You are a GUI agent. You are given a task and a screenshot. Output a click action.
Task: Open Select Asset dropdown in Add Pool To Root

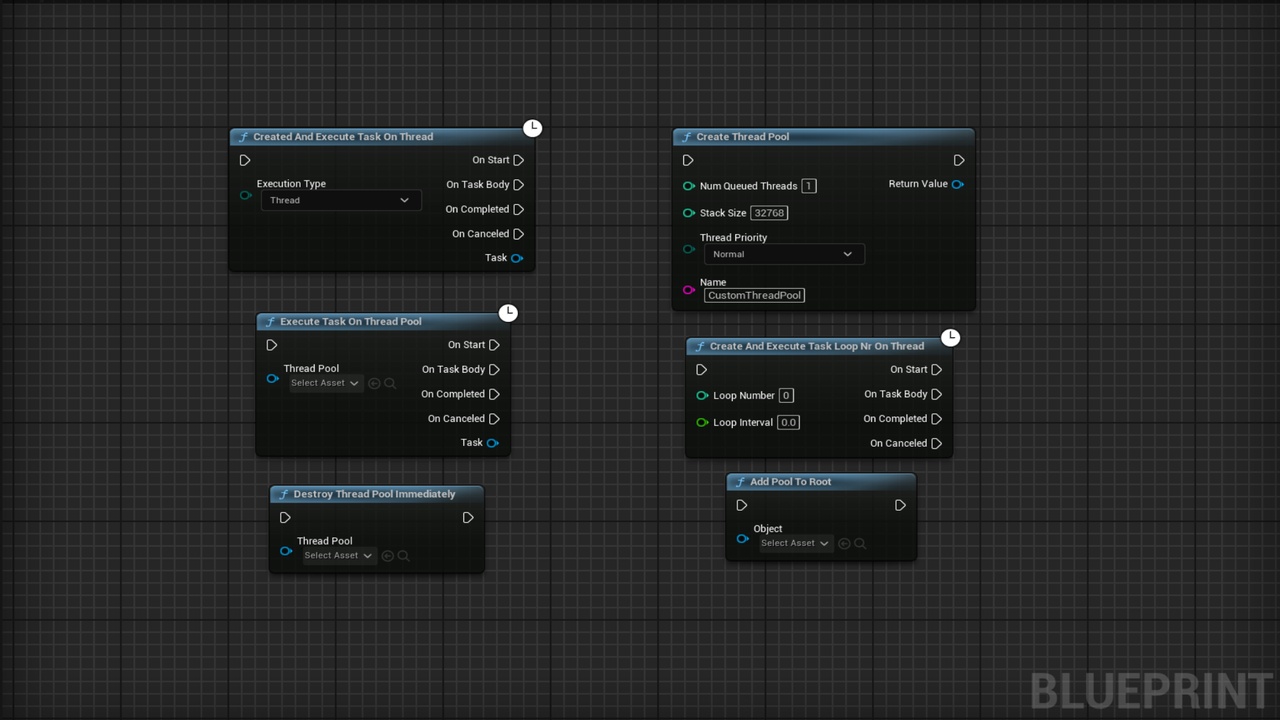pyautogui.click(x=795, y=543)
